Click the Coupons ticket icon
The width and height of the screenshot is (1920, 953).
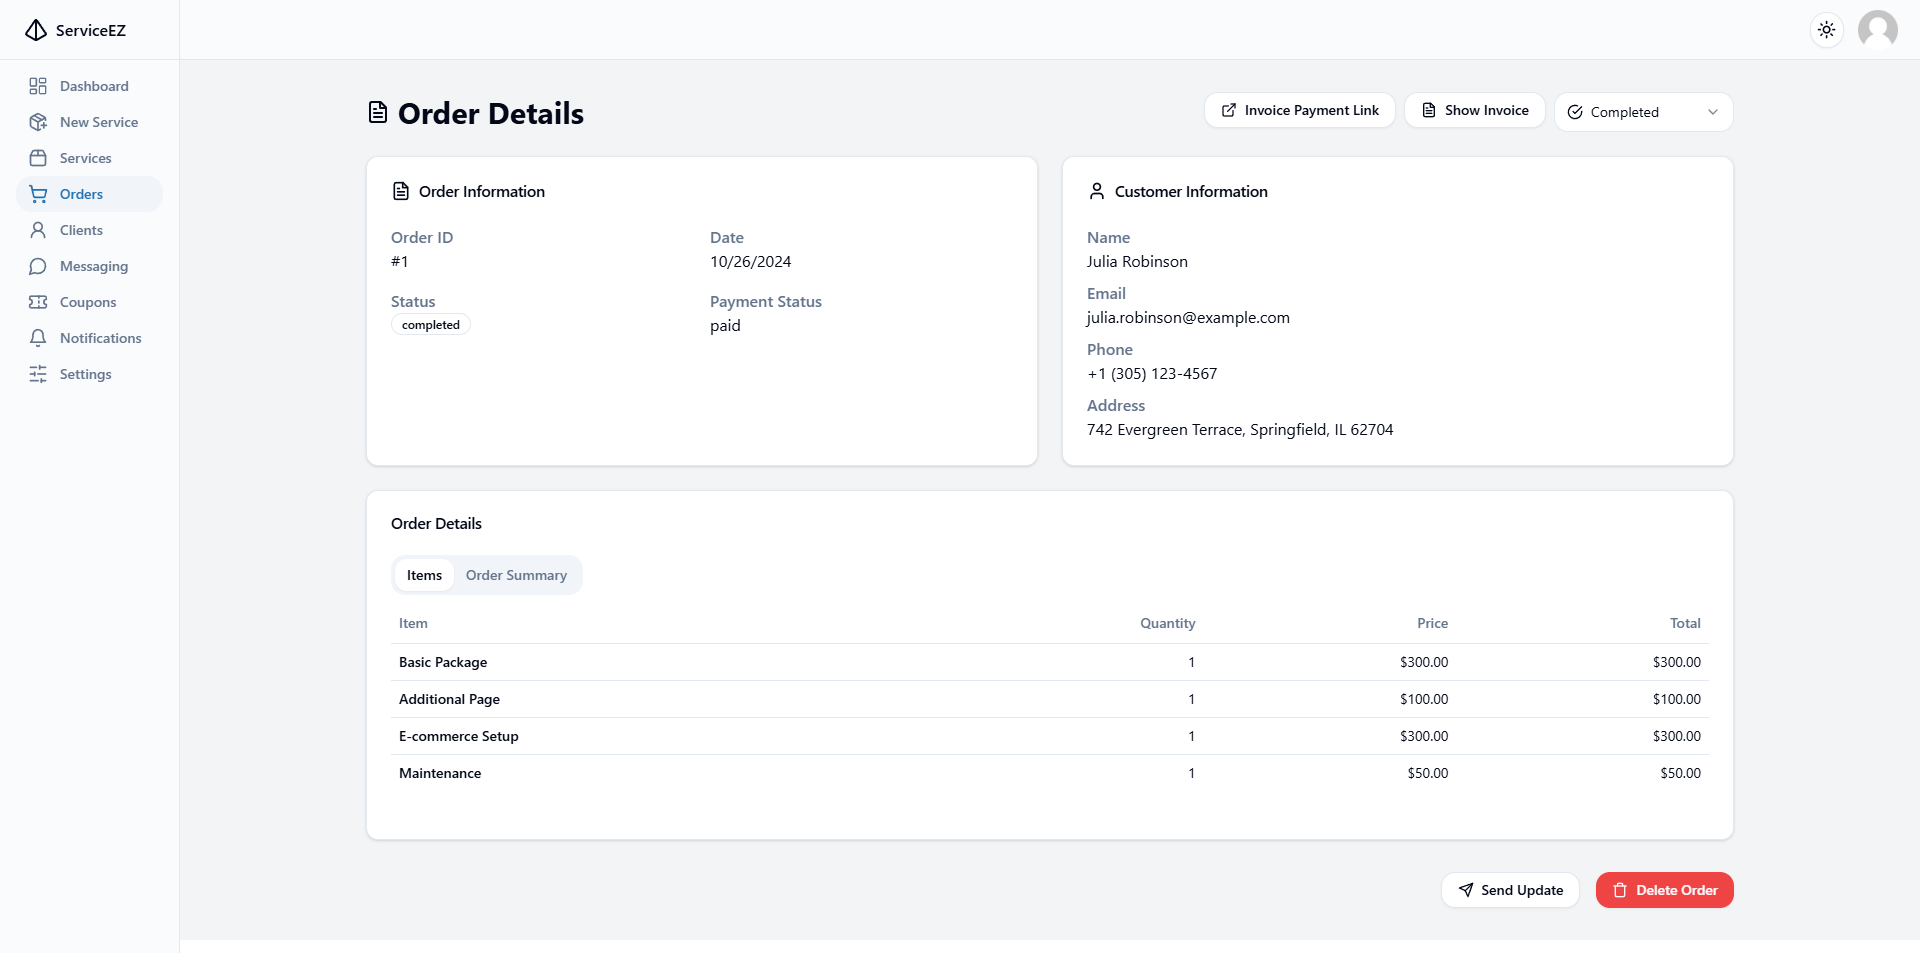click(x=38, y=302)
